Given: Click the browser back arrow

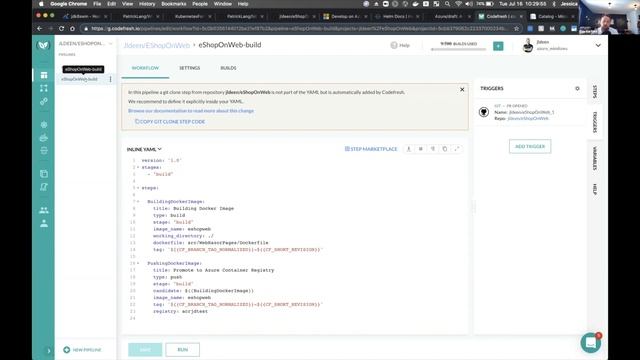Looking at the screenshot, I should coord(40,29).
